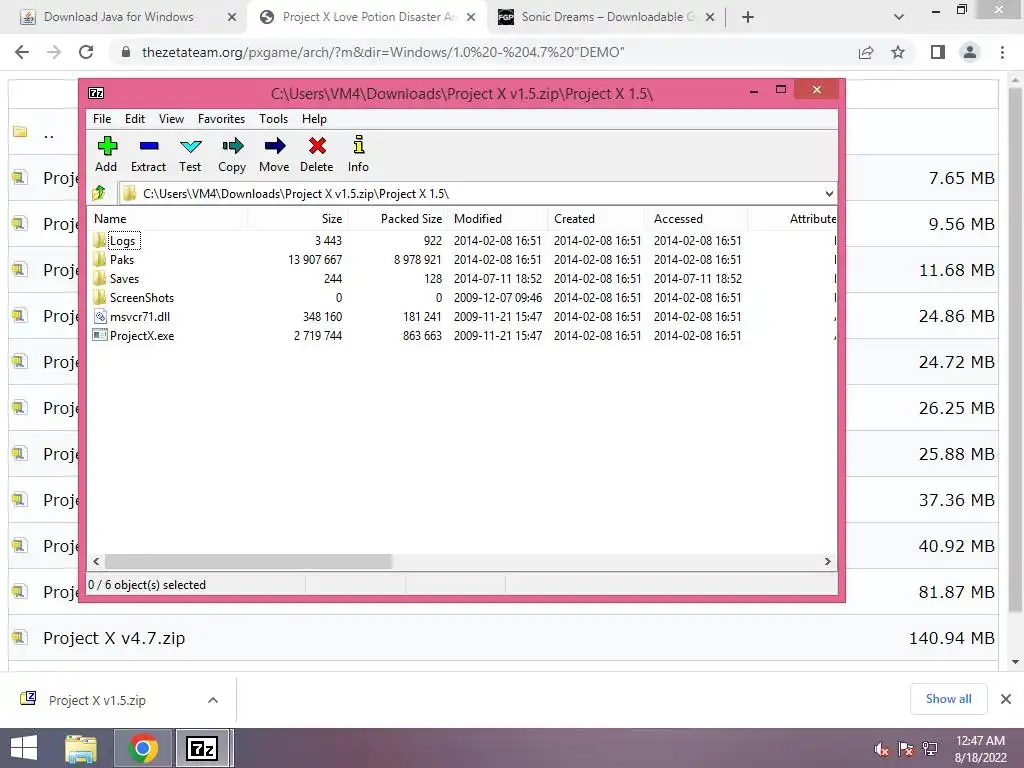Open Project X v4.7.zip link on webpage
The width and height of the screenshot is (1024, 768).
coord(114,638)
